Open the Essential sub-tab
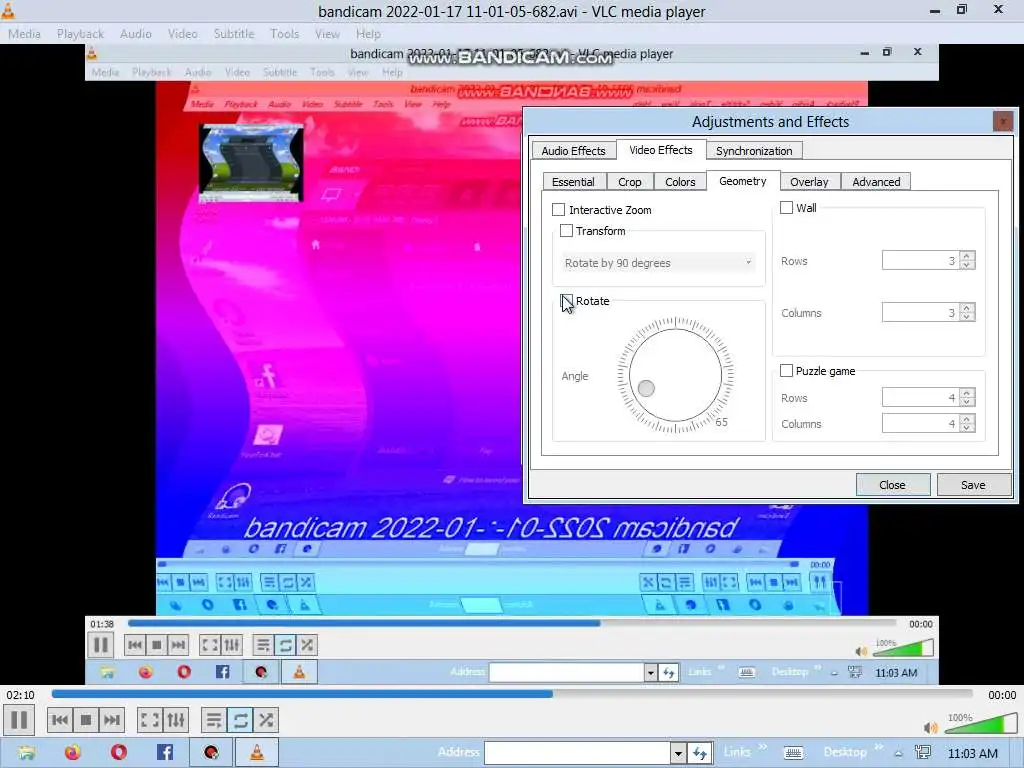 pos(573,182)
